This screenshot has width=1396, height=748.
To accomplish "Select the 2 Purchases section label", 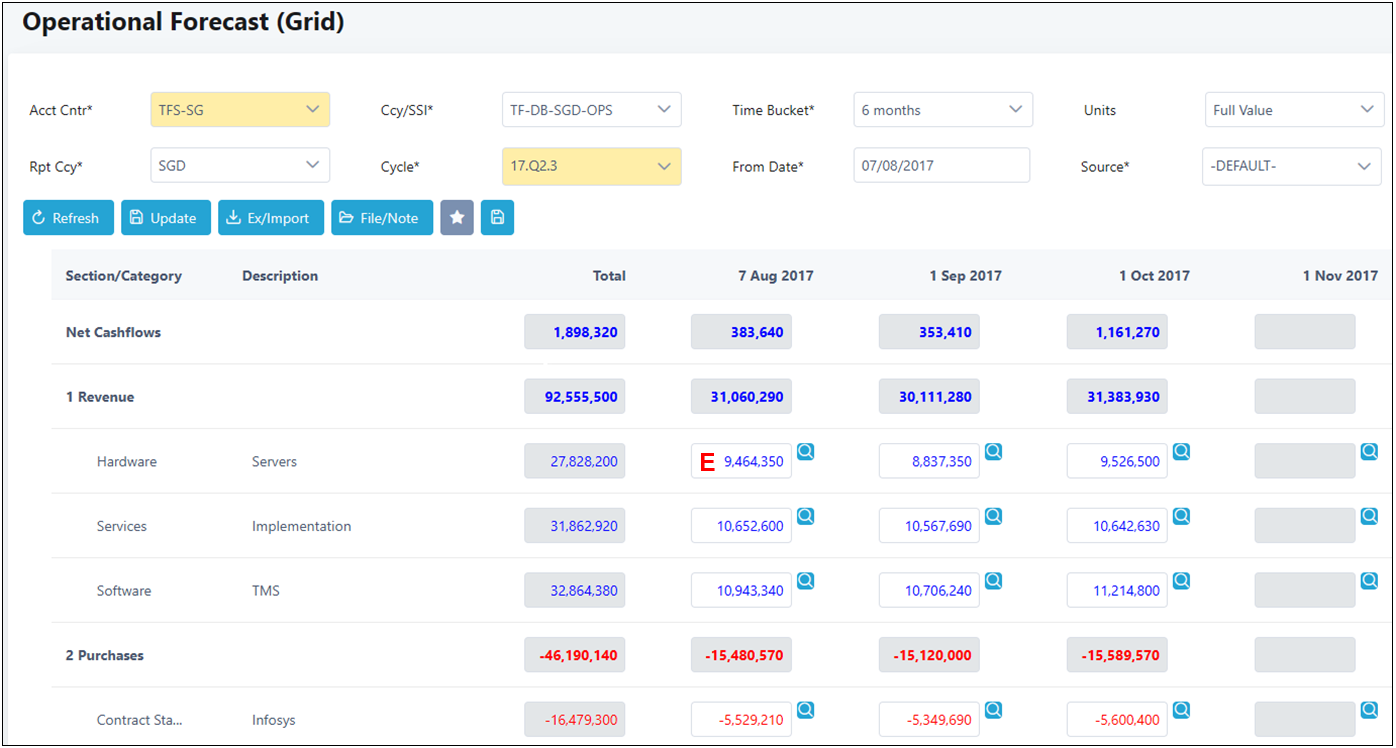I will click(105, 655).
